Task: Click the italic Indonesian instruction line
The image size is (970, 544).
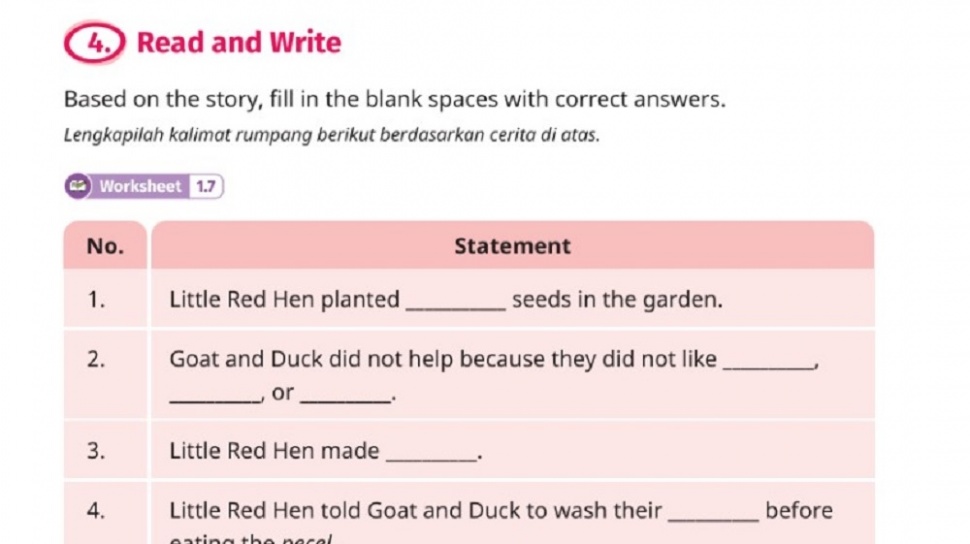Action: [331, 135]
